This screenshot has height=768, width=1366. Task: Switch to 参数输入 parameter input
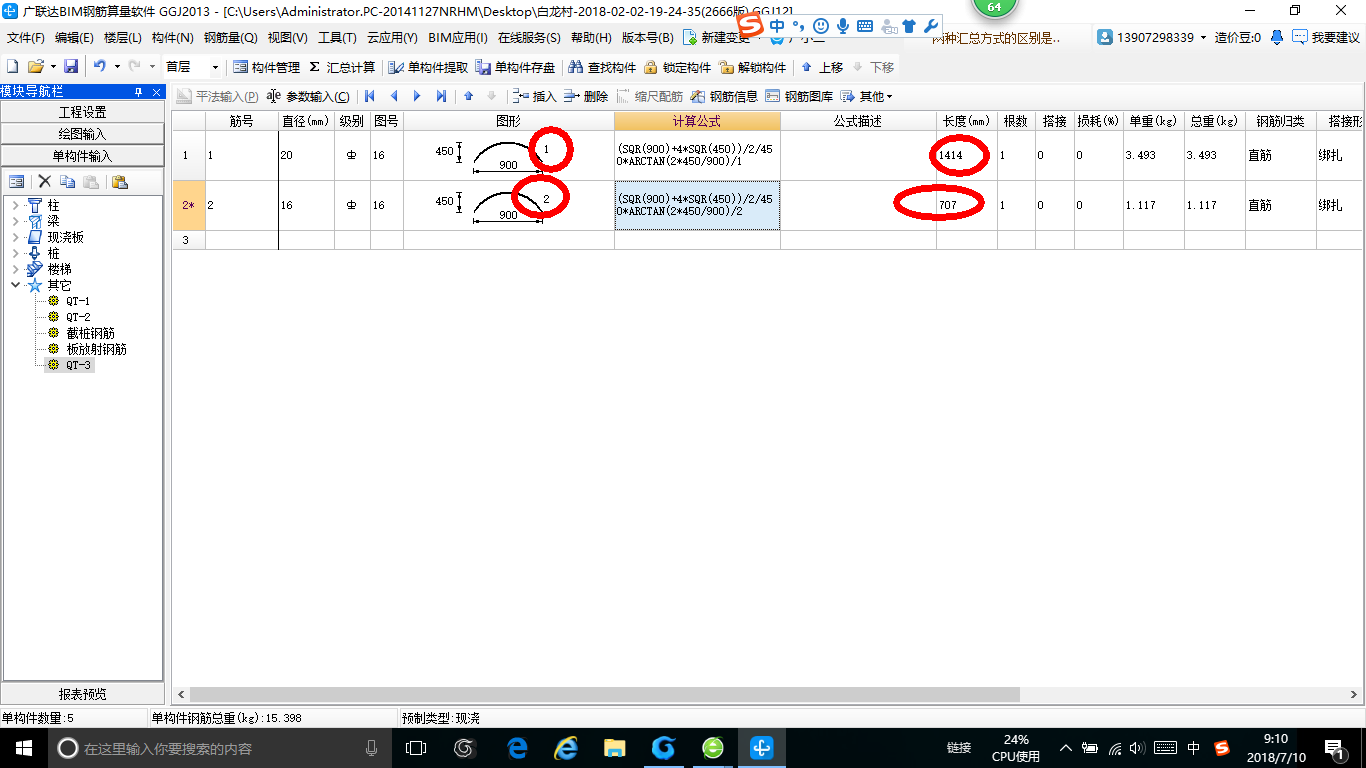[x=308, y=97]
